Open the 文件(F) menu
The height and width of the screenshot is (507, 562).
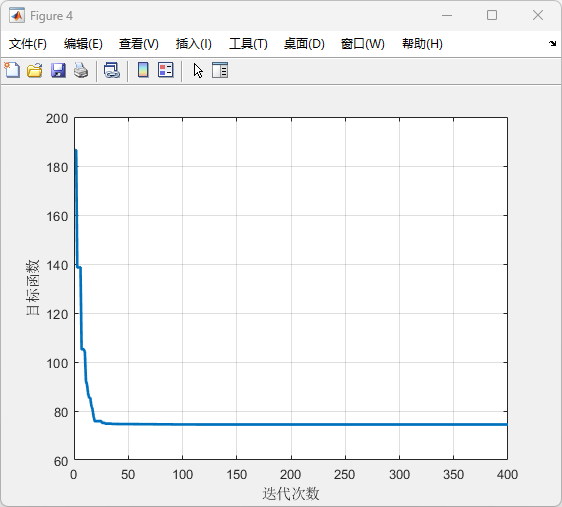click(x=28, y=44)
